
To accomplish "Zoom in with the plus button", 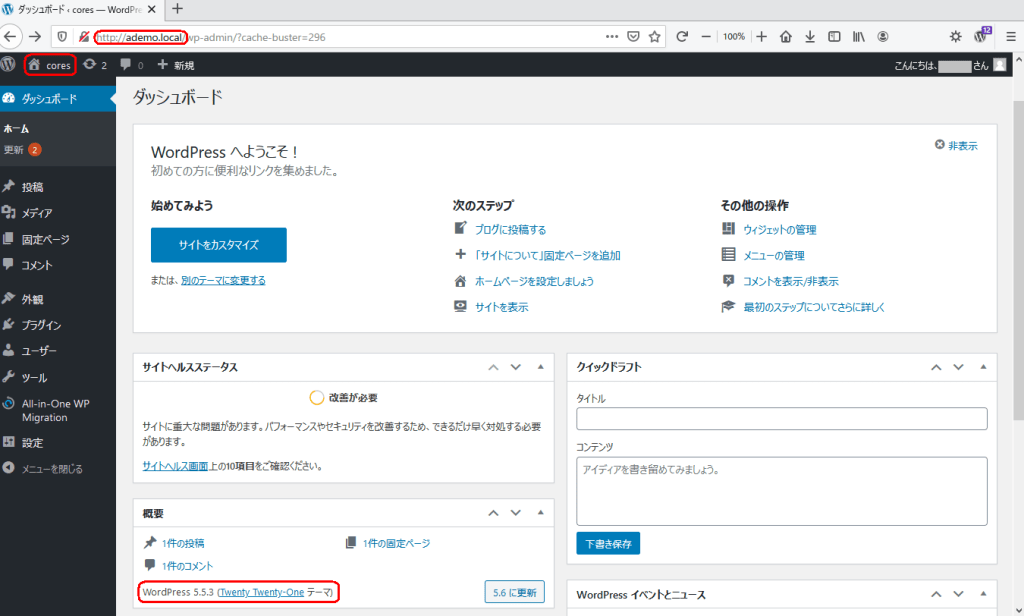I will click(761, 37).
